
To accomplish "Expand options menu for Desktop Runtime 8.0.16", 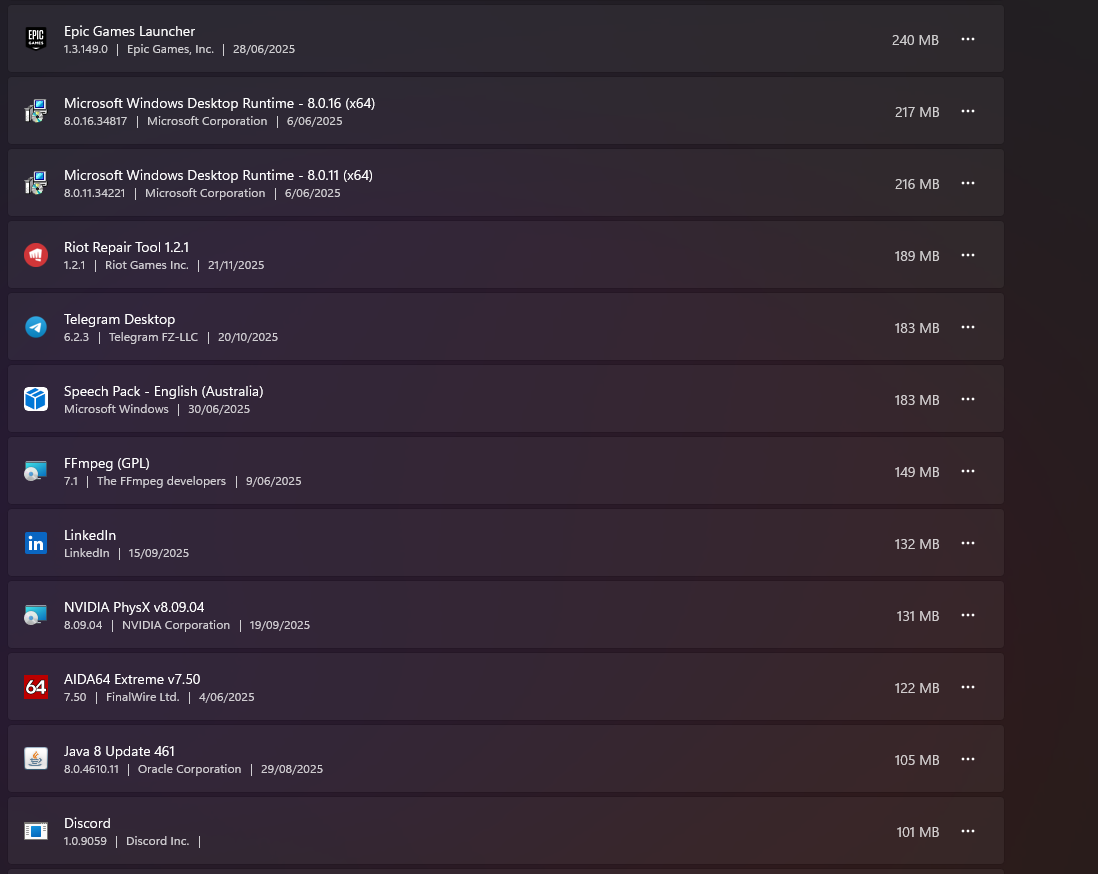I will (968, 111).
